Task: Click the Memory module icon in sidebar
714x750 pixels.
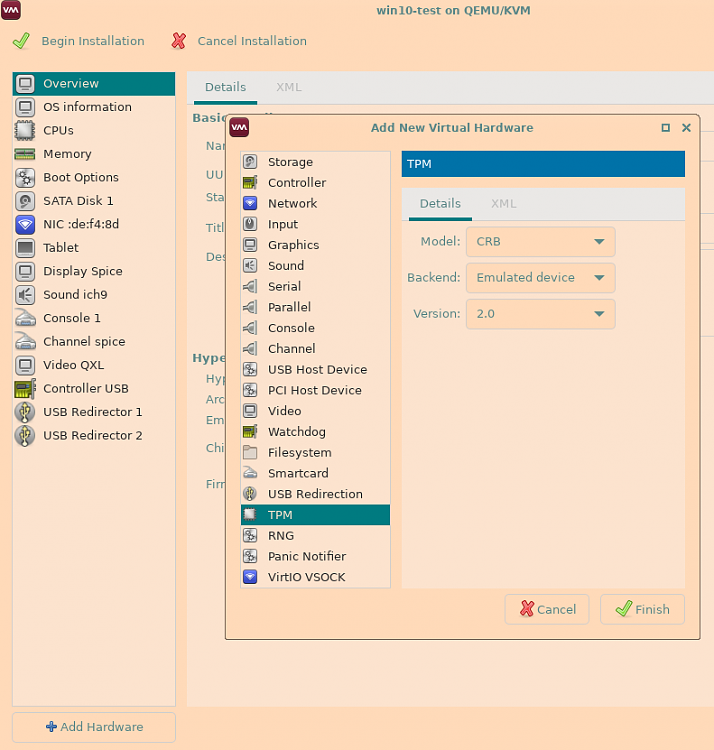Action: (x=25, y=154)
